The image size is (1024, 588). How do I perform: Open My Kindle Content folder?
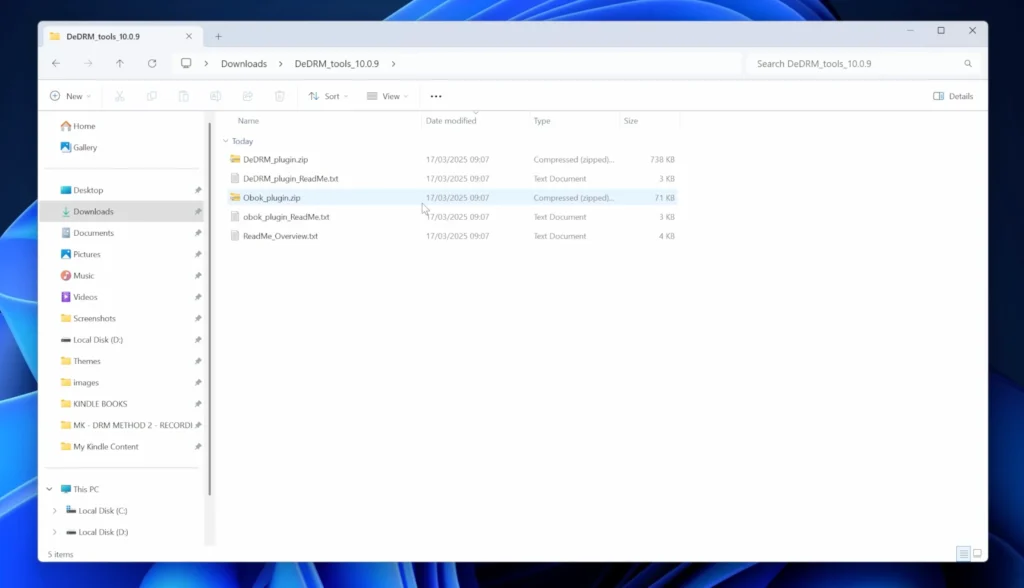click(105, 446)
